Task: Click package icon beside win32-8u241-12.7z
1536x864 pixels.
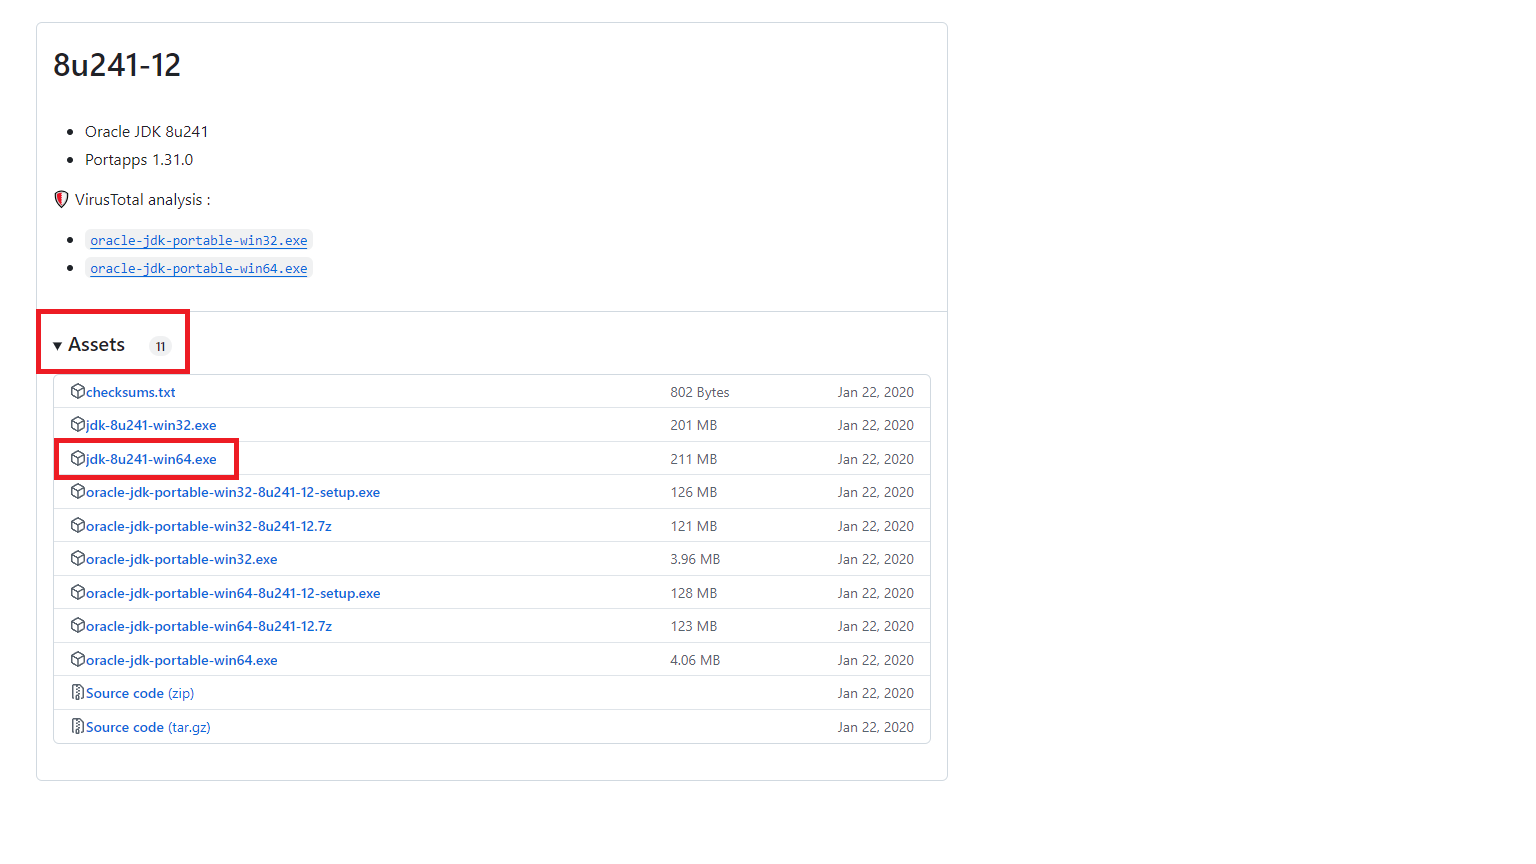Action: (78, 525)
